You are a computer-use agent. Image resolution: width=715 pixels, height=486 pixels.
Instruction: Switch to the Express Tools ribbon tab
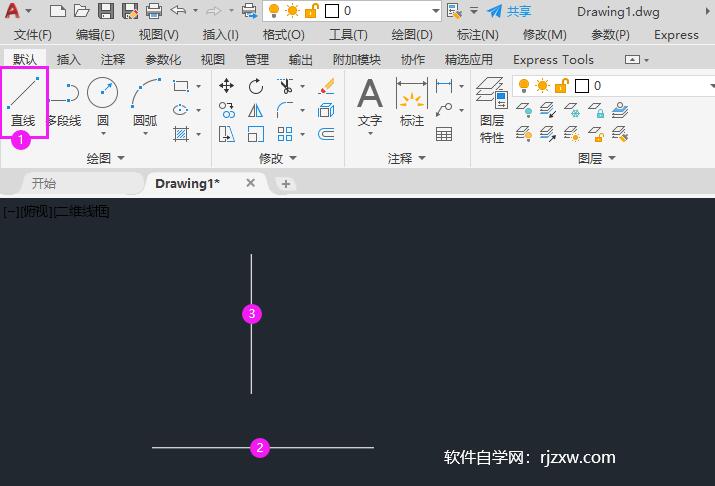tap(553, 59)
